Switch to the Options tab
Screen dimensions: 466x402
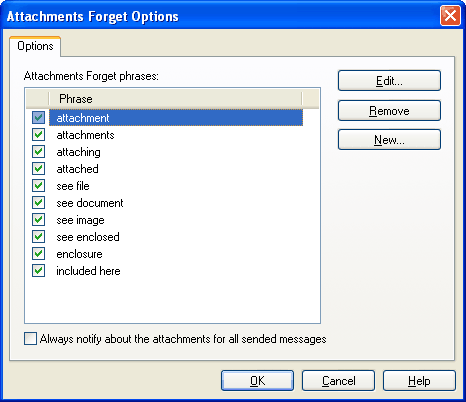[x=35, y=46]
